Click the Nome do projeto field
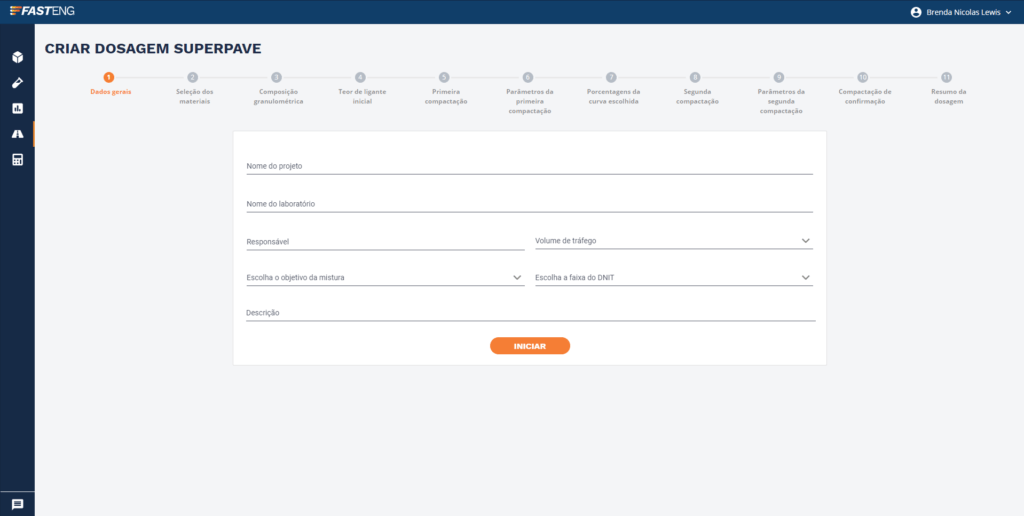This screenshot has width=1024, height=516. pos(529,165)
